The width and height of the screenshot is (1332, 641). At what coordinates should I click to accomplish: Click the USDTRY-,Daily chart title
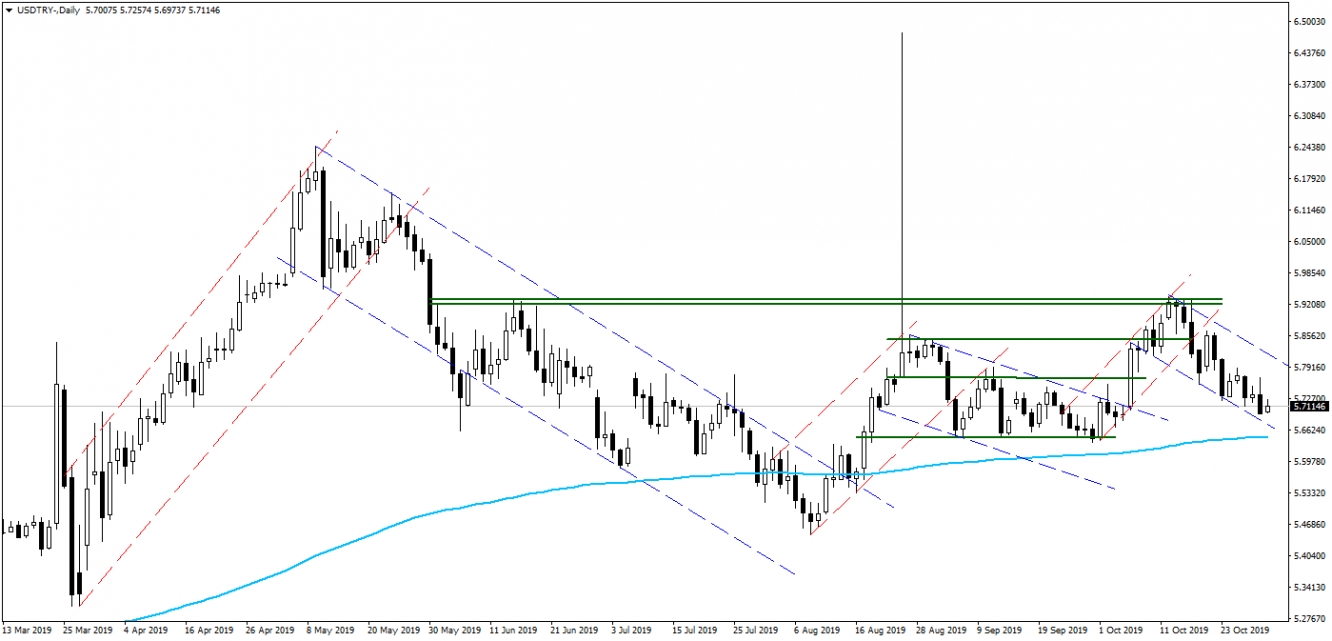click(x=48, y=8)
